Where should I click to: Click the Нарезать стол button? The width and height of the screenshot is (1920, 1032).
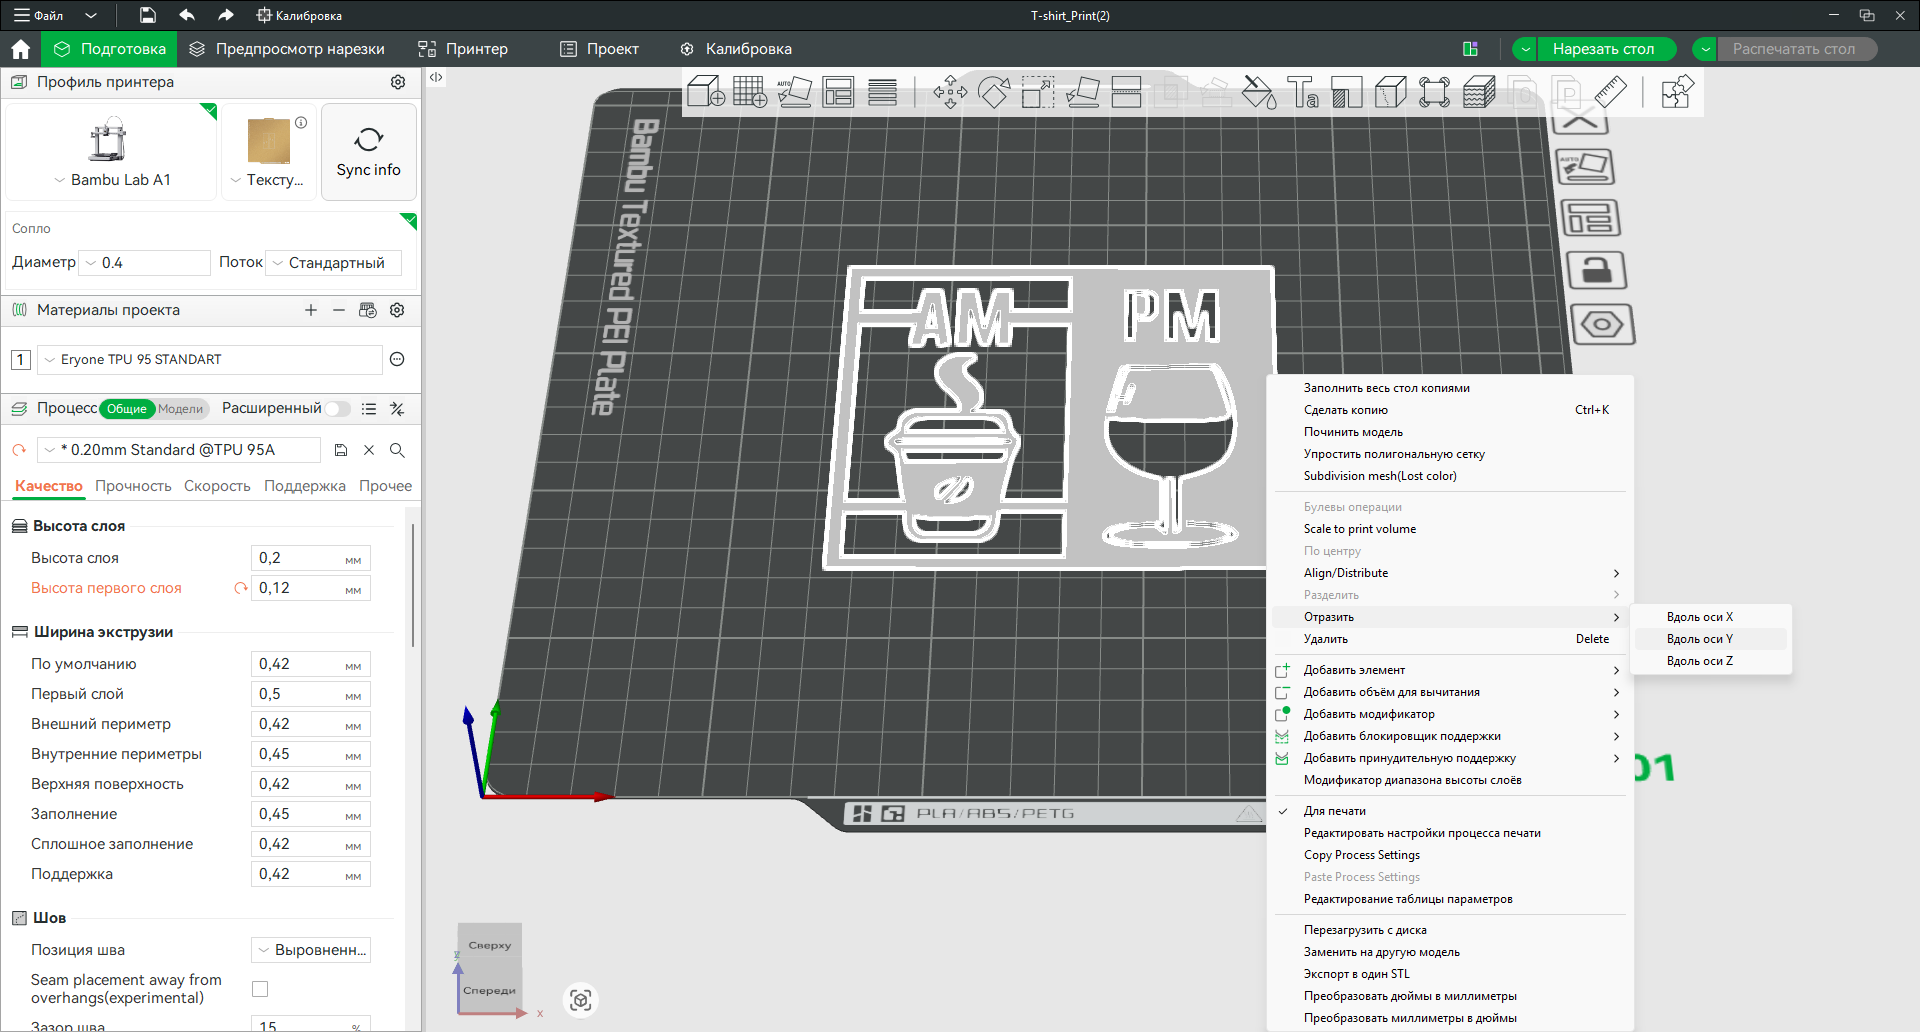coord(1603,49)
